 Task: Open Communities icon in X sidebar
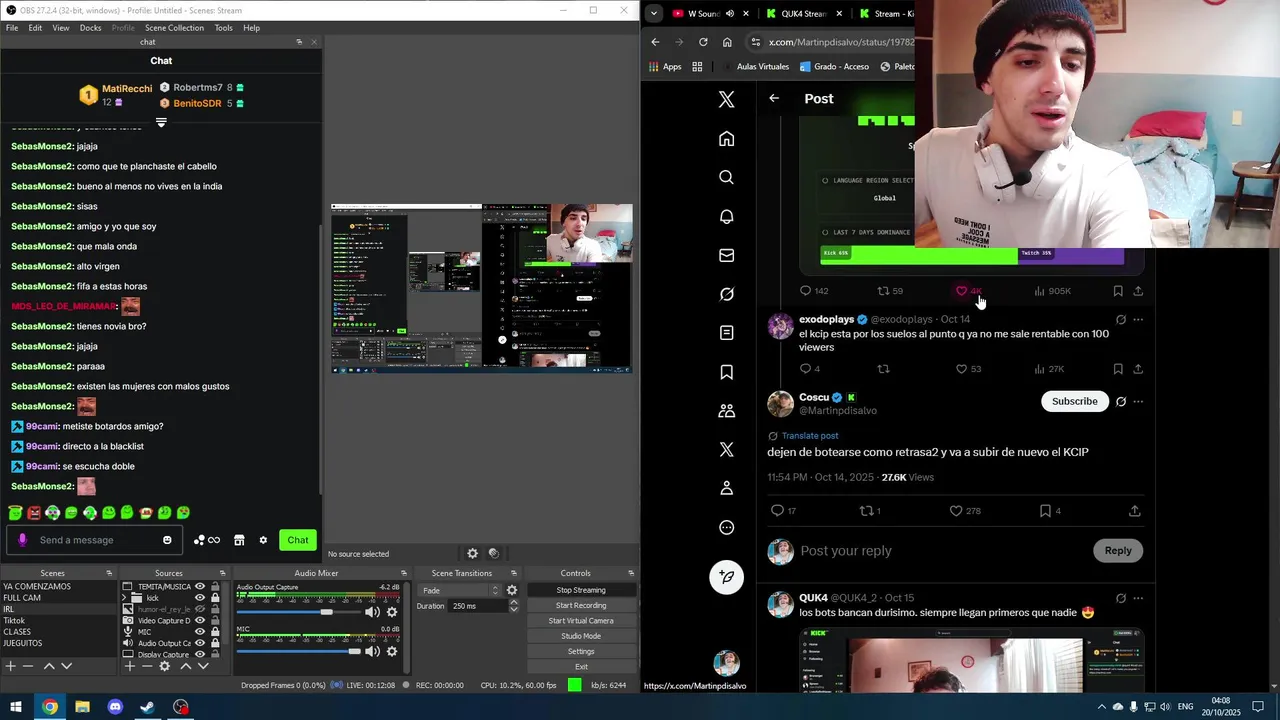click(727, 411)
